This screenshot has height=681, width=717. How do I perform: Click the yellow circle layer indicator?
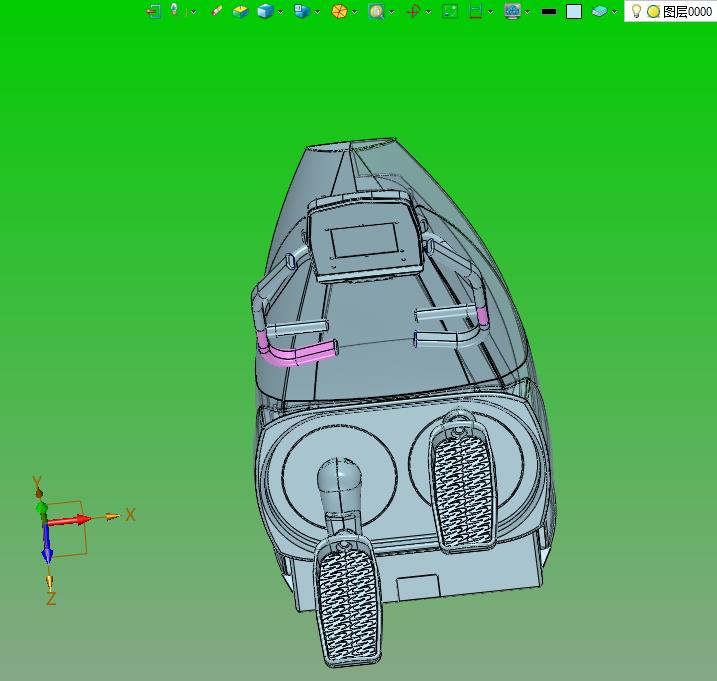[x=653, y=12]
